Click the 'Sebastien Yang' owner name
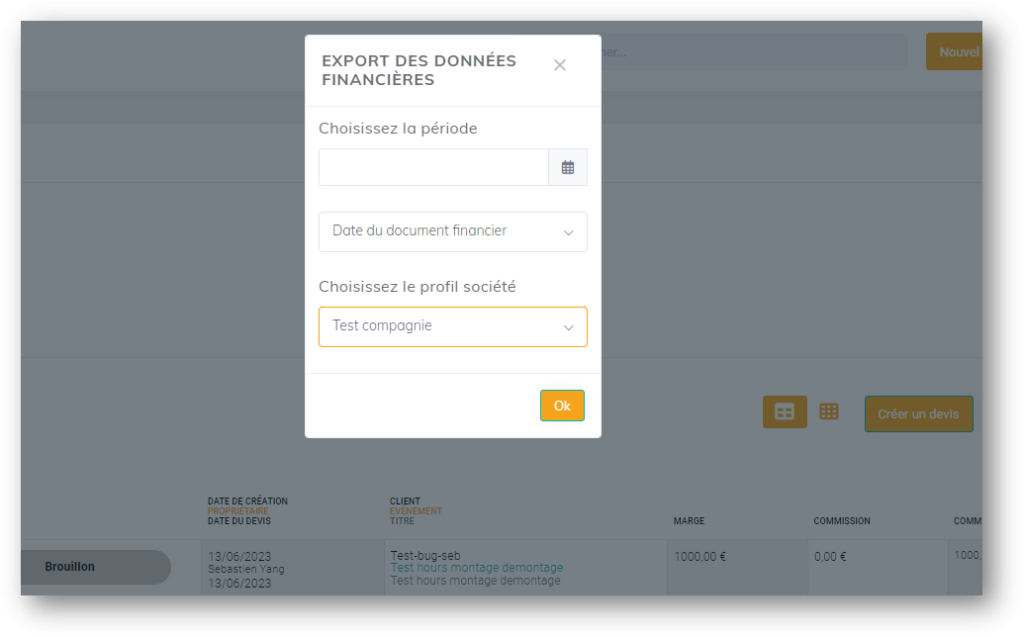The width and height of the screenshot is (1024, 637). tap(246, 569)
